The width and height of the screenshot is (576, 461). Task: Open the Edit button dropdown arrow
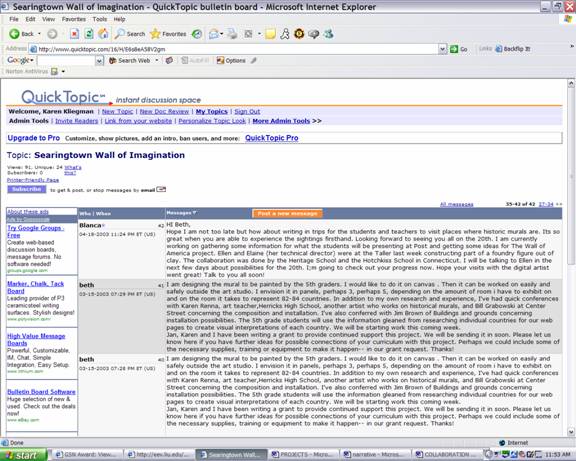point(259,34)
